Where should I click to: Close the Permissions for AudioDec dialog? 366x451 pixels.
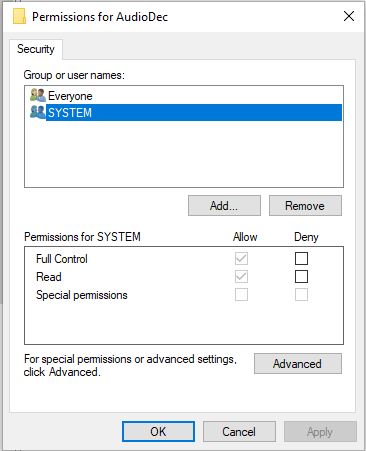[x=349, y=16]
